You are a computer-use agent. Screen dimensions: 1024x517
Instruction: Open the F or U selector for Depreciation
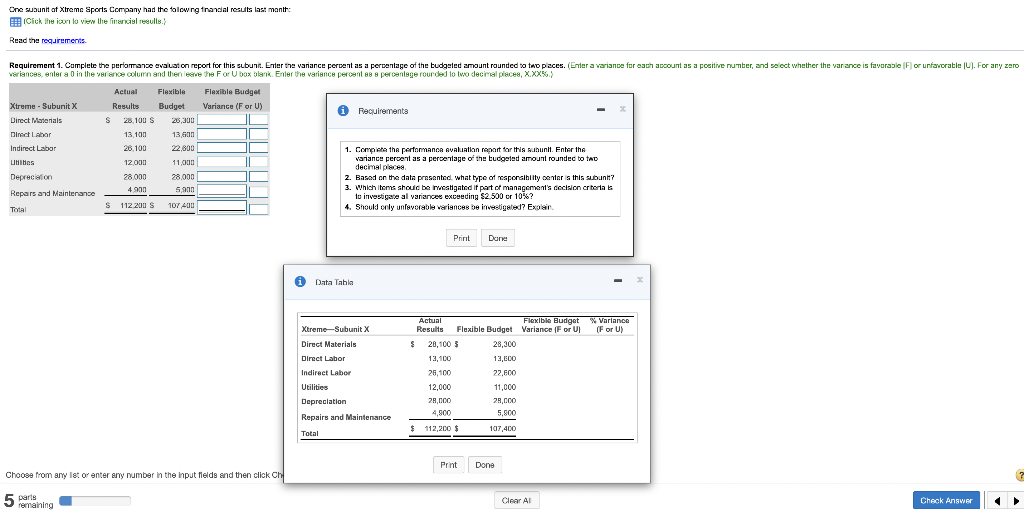click(259, 176)
